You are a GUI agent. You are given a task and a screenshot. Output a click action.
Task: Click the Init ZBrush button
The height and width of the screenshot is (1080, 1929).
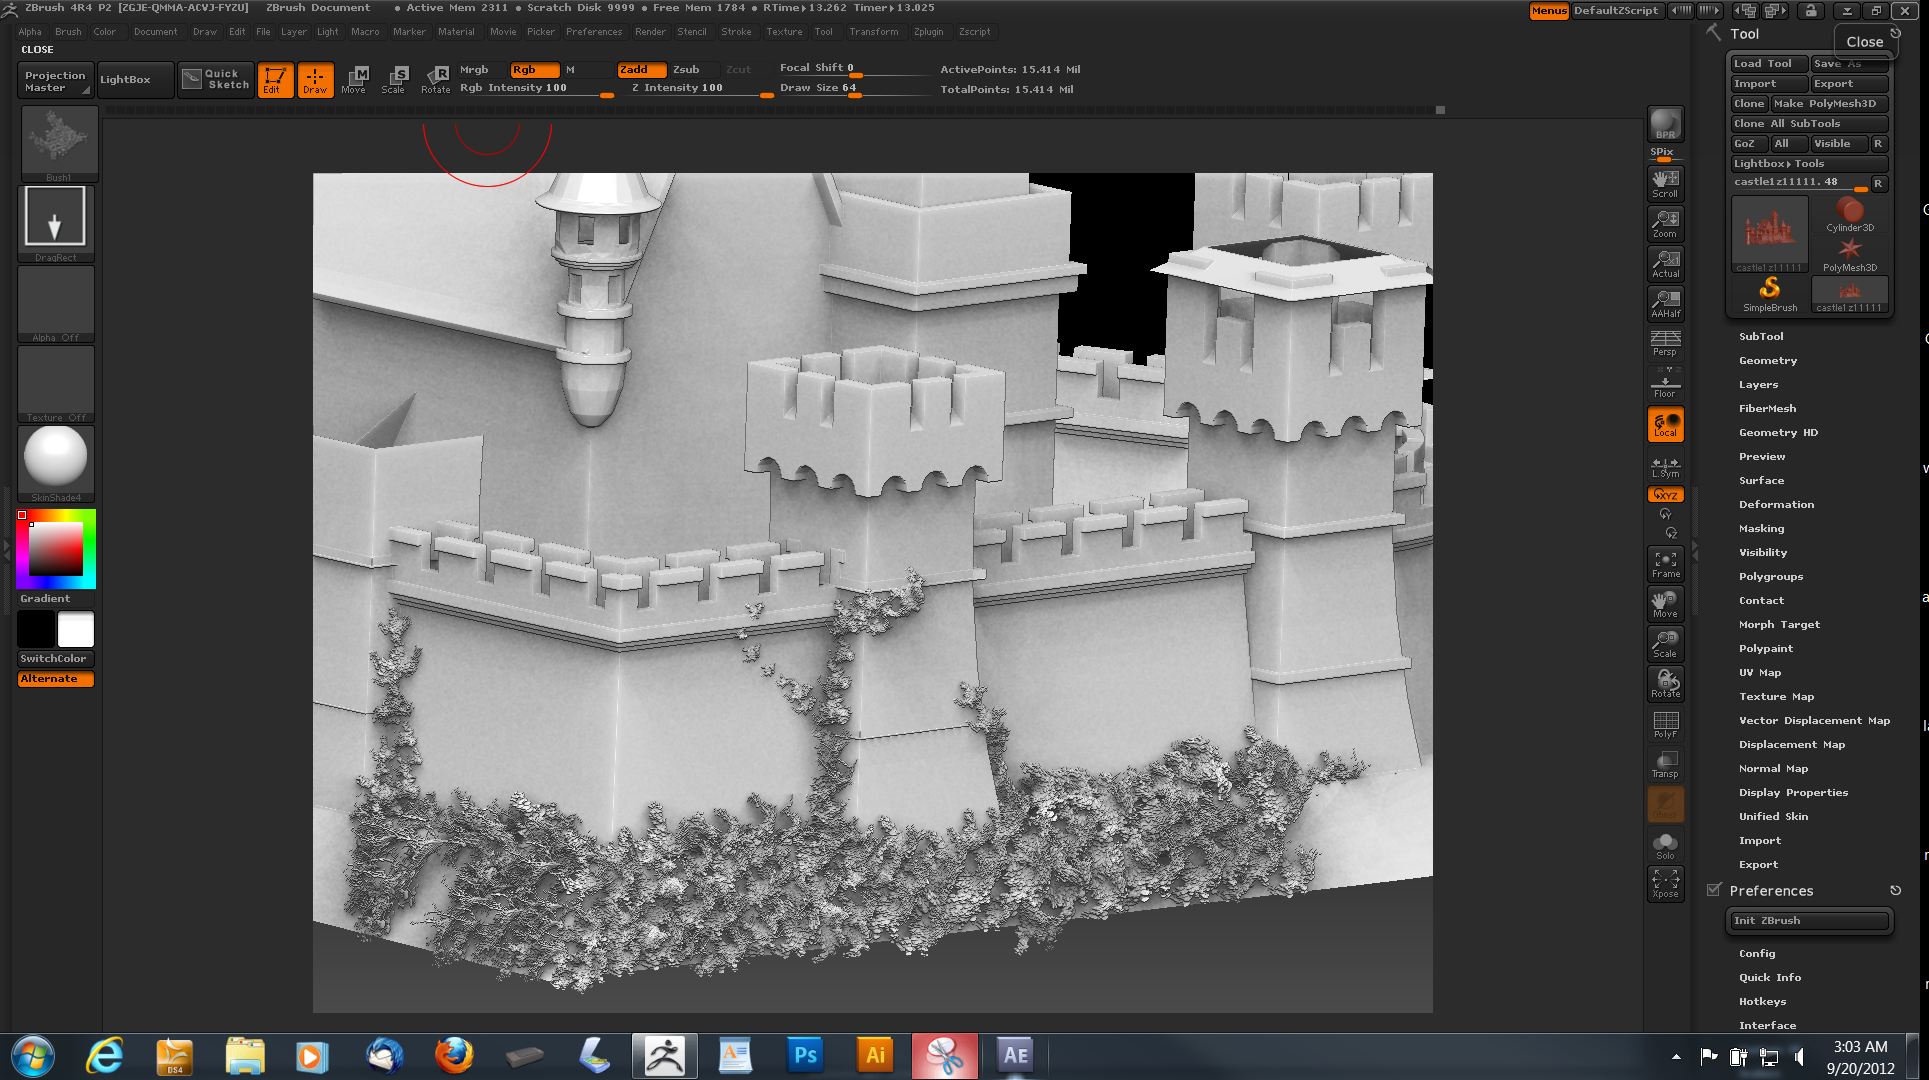tap(1809, 920)
